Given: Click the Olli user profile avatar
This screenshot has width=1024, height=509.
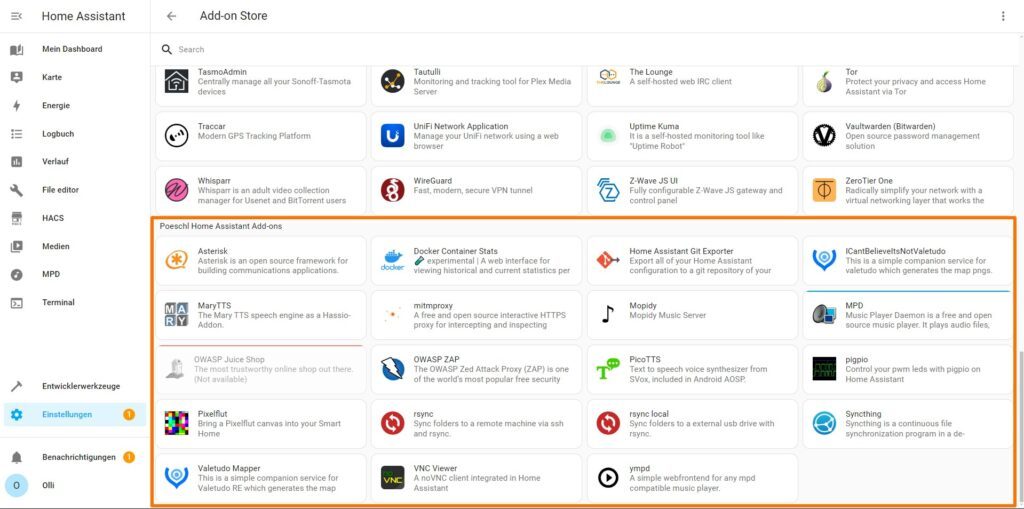Looking at the screenshot, I should point(16,486).
